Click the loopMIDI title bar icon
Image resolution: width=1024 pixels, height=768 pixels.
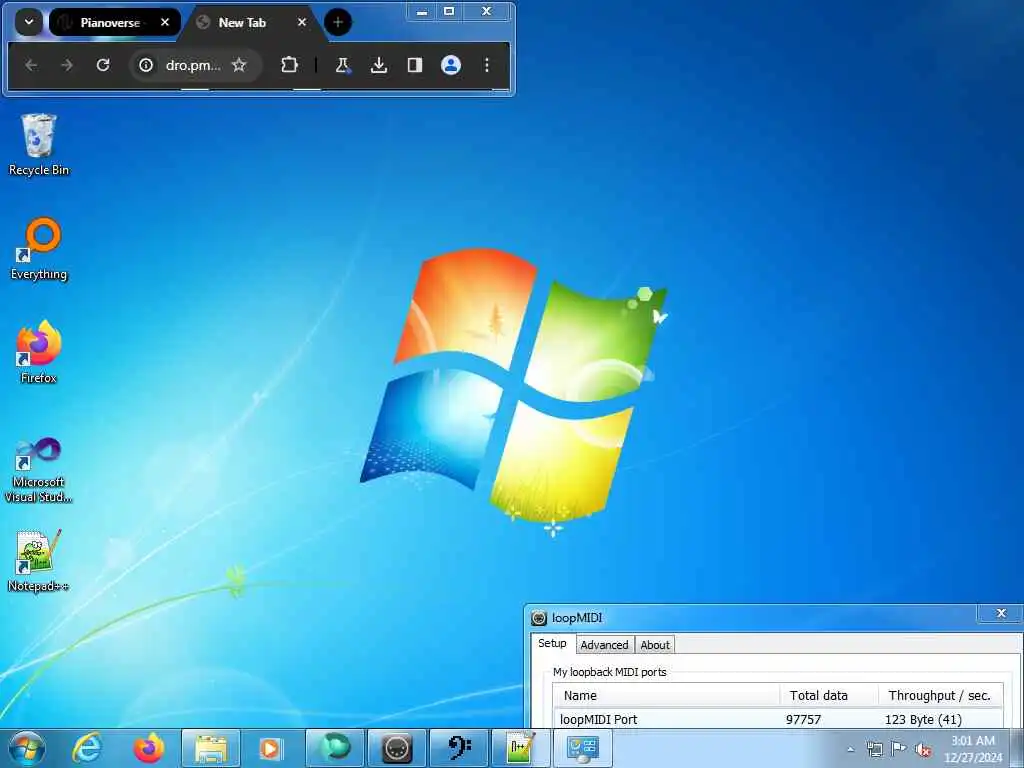(539, 618)
